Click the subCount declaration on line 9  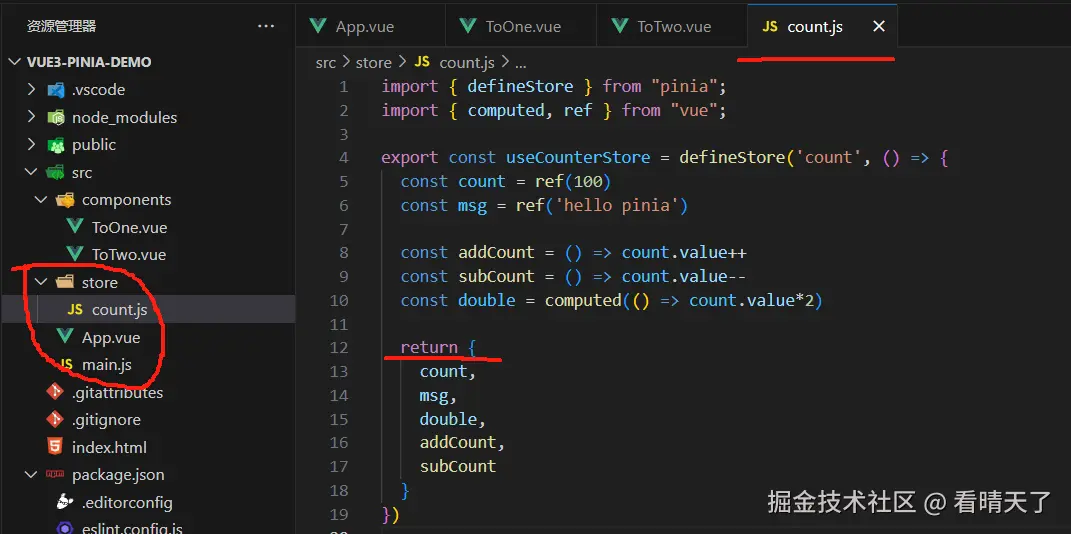pyautogui.click(x=496, y=277)
